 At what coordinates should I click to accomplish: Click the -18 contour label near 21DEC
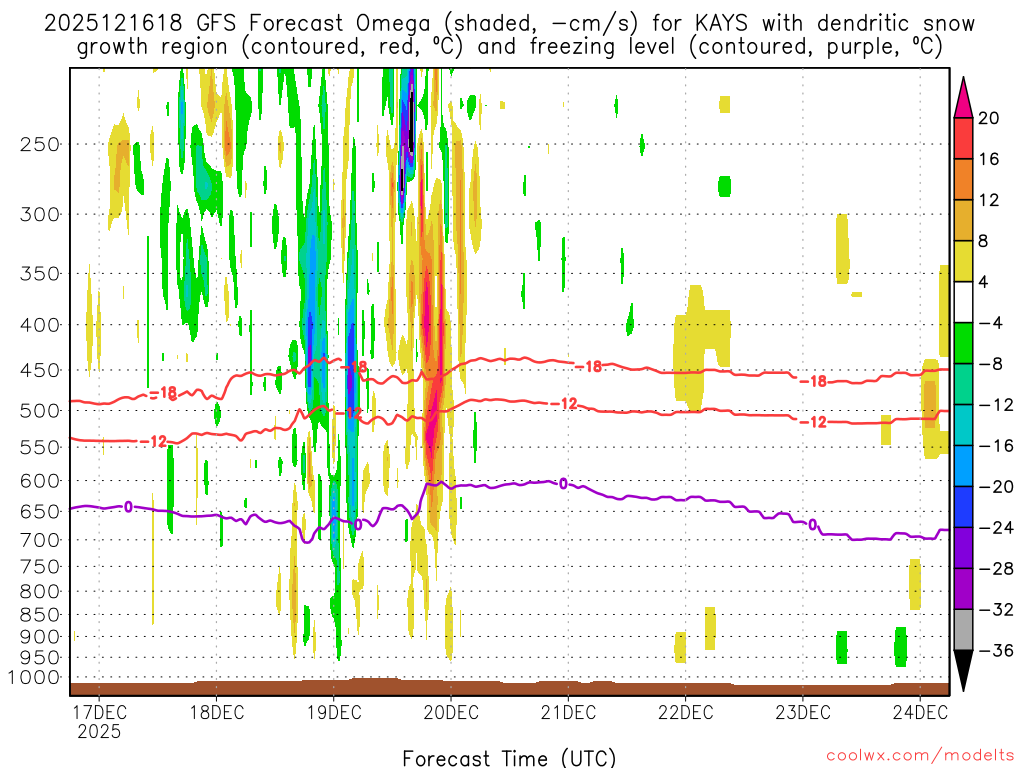pos(588,367)
